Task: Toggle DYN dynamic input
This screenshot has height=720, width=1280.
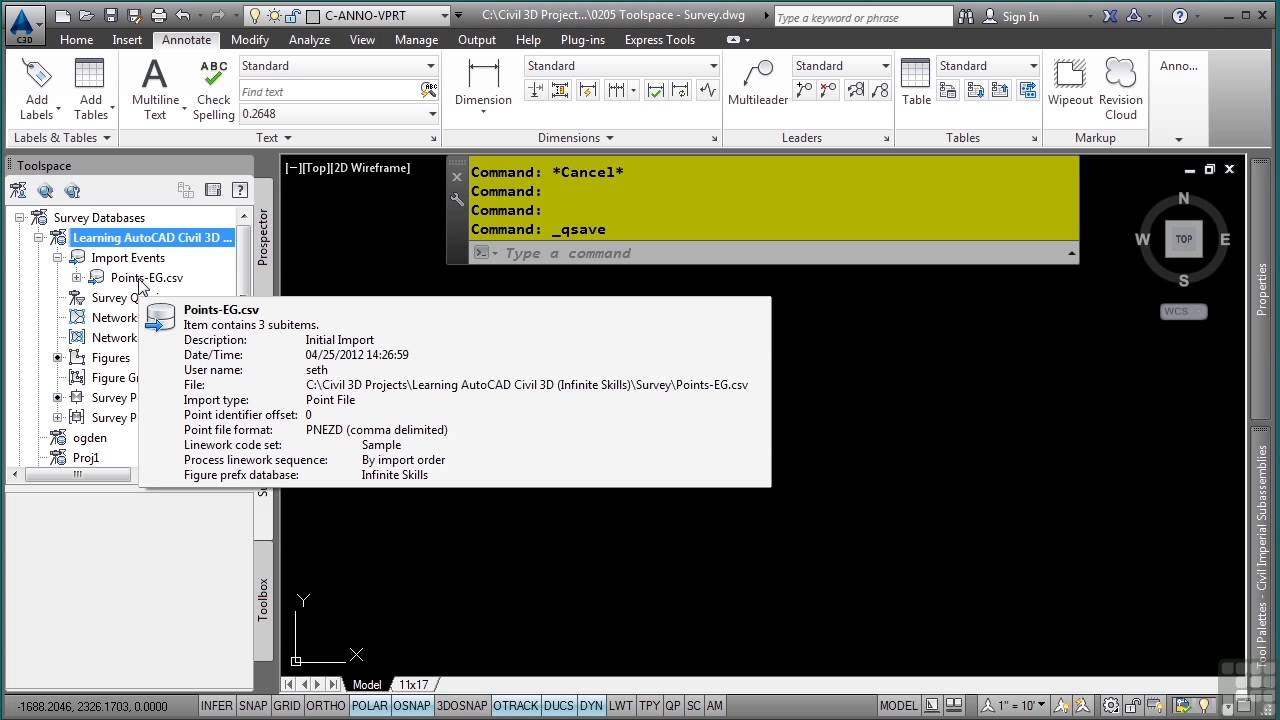Action: click(592, 706)
